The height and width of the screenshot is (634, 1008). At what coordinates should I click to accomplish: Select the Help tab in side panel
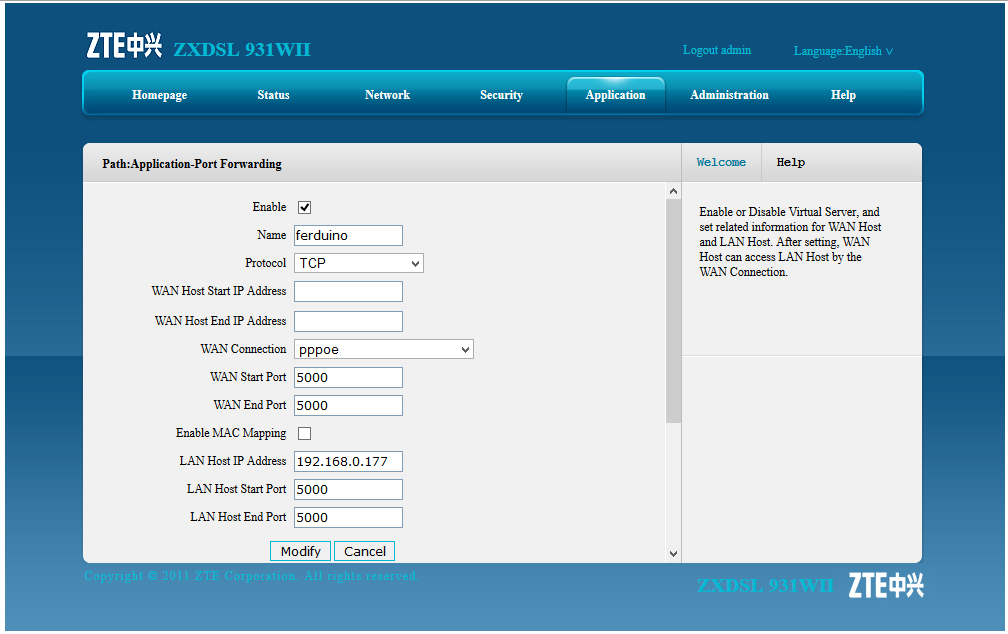tap(790, 162)
